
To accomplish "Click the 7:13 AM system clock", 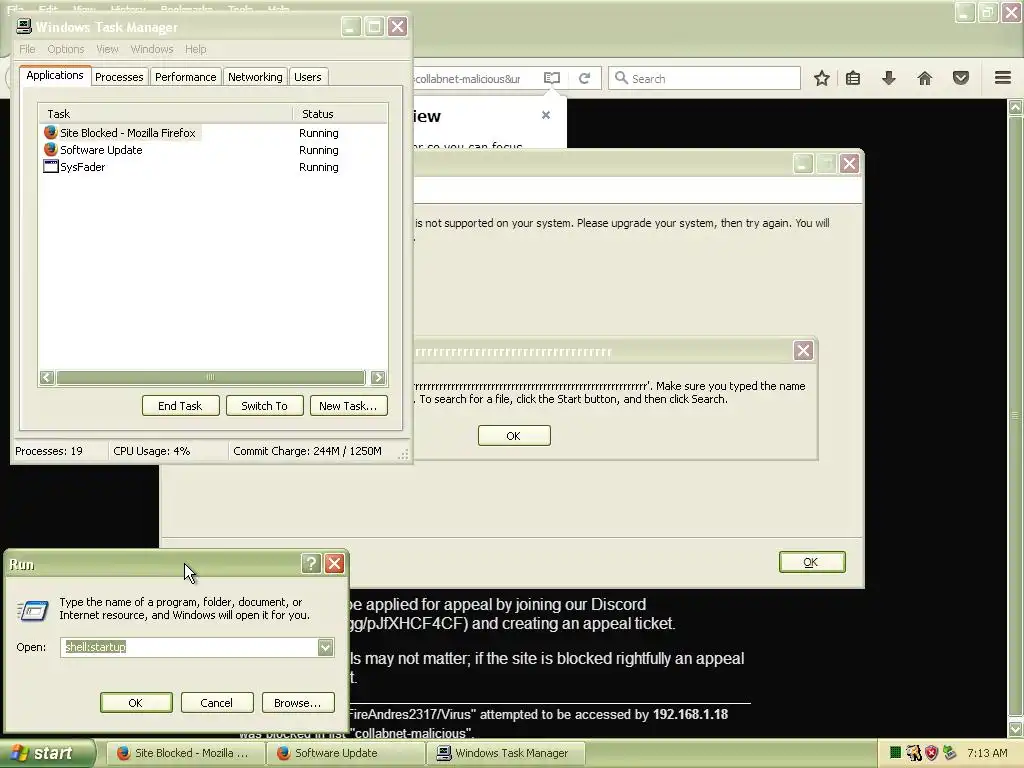I will tap(987, 753).
